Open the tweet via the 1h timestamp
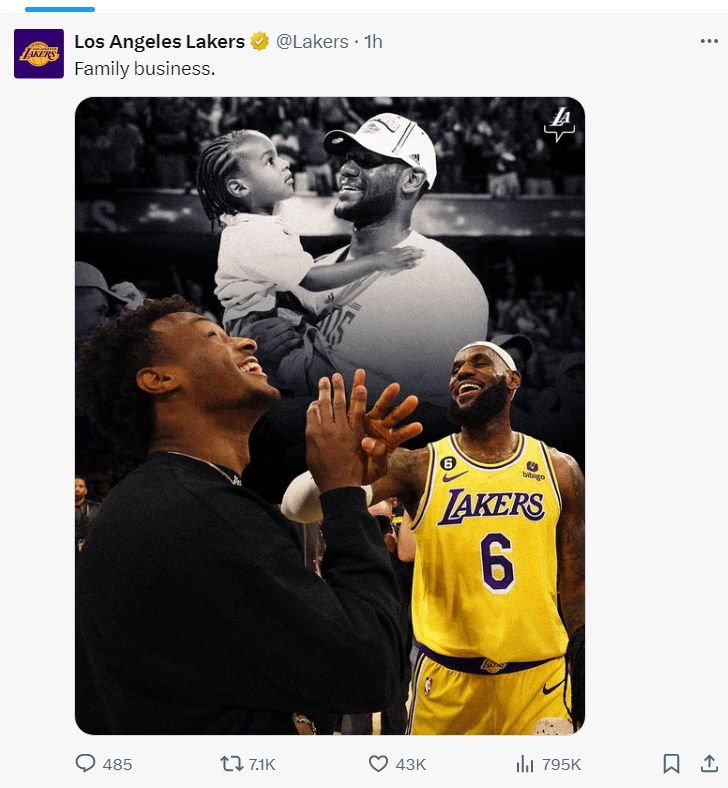This screenshot has width=728, height=788. tap(373, 41)
